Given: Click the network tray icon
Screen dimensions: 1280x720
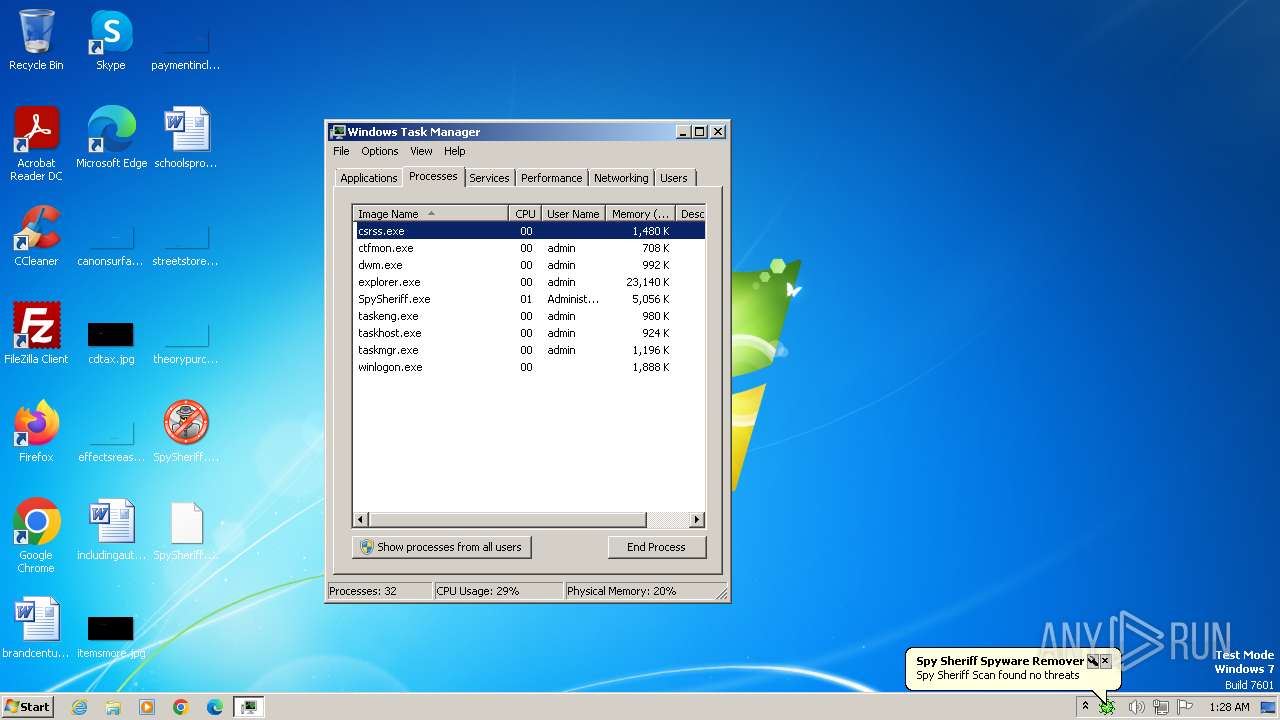Looking at the screenshot, I should [x=1161, y=707].
